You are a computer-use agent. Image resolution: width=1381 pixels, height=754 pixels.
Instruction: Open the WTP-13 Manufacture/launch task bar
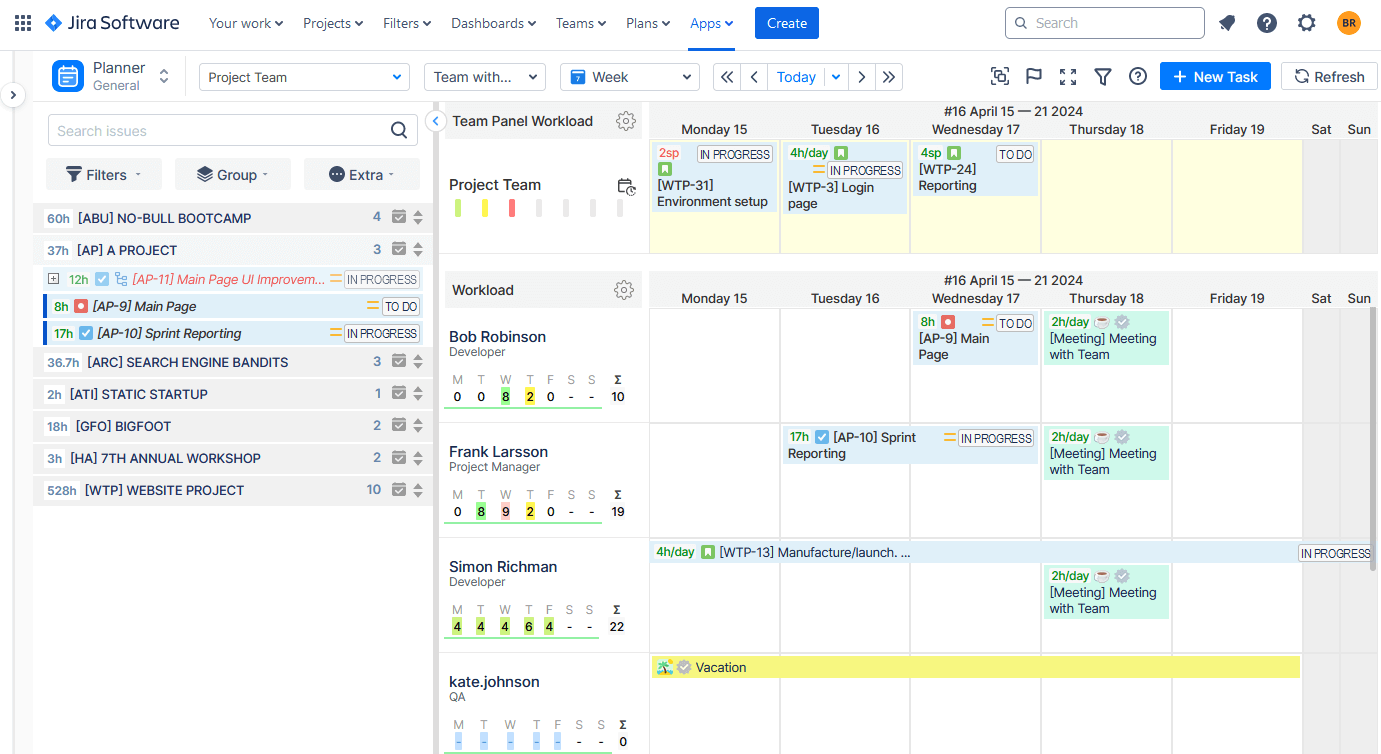tap(1011, 552)
